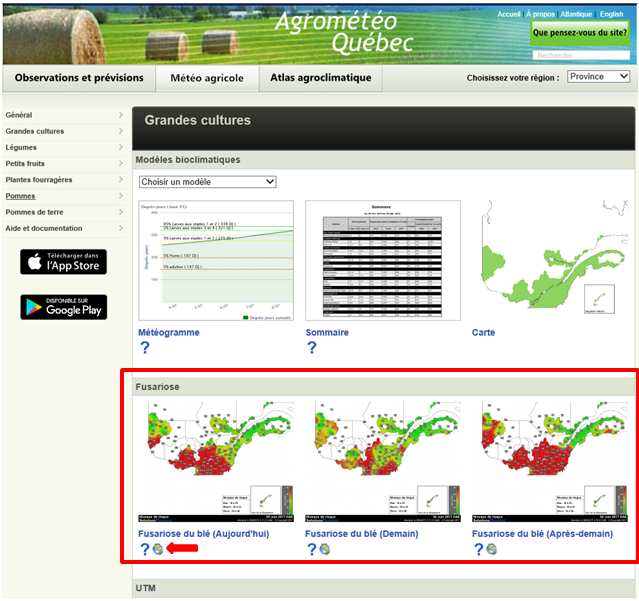Switch to Observations et prévisions tab

(x=79, y=78)
